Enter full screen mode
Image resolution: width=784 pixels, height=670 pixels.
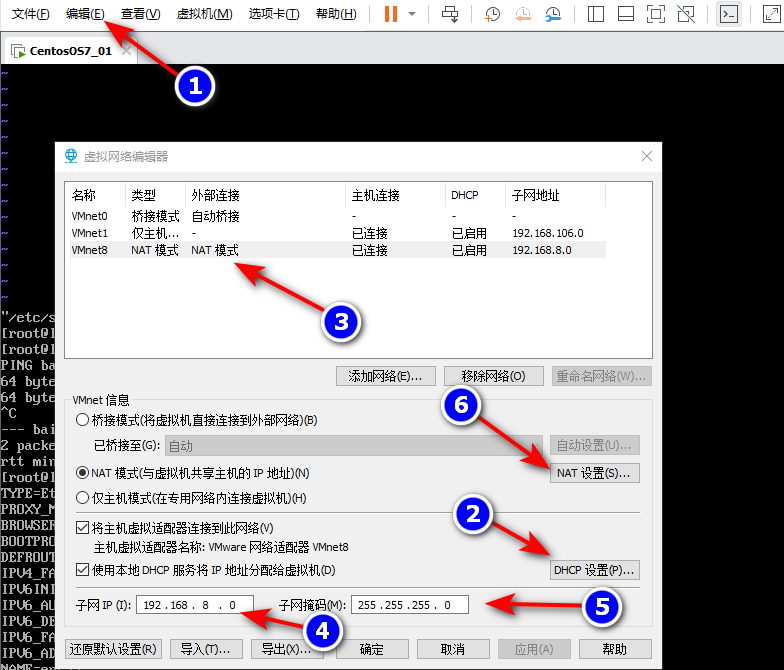(x=656, y=14)
